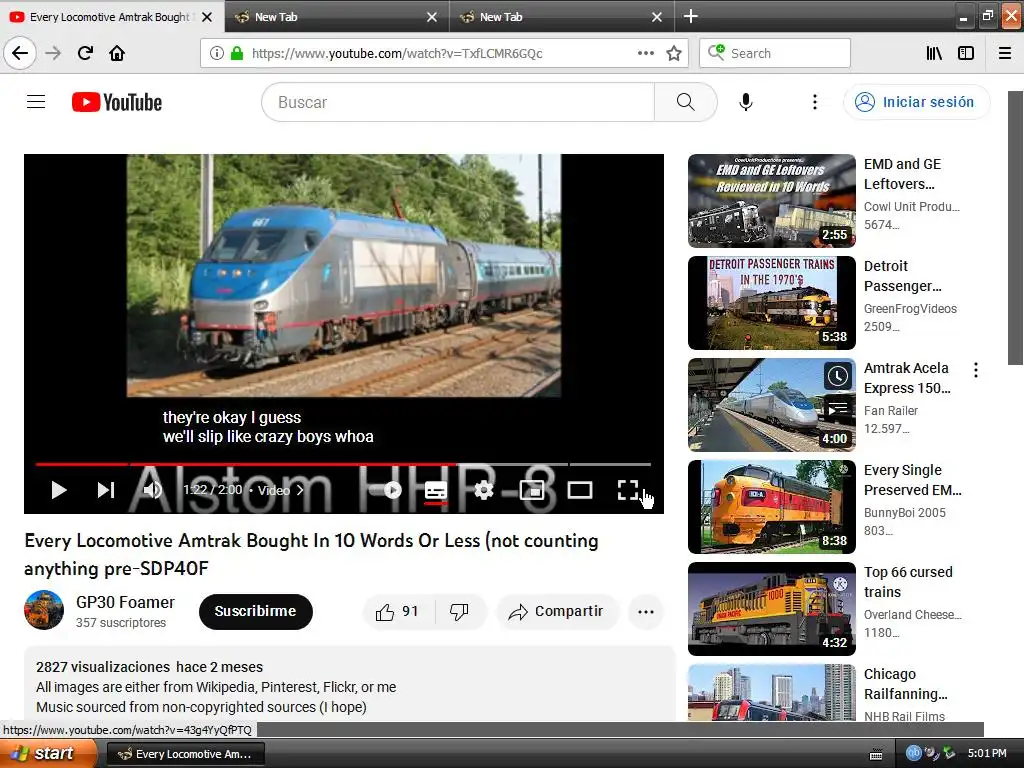Open page actions ellipsis in URL bar

[646, 53]
